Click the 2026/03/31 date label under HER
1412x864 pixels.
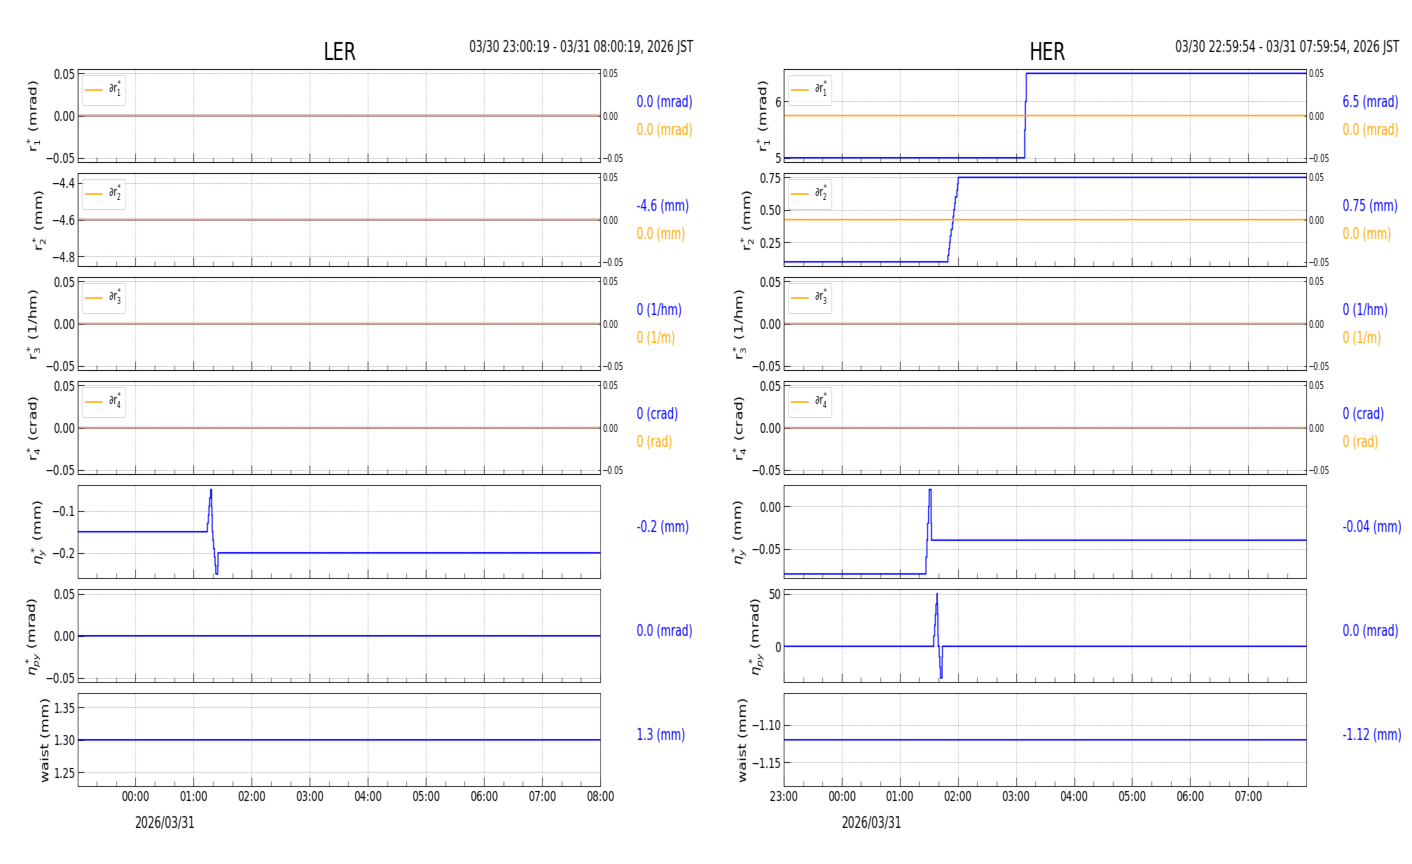(x=871, y=823)
